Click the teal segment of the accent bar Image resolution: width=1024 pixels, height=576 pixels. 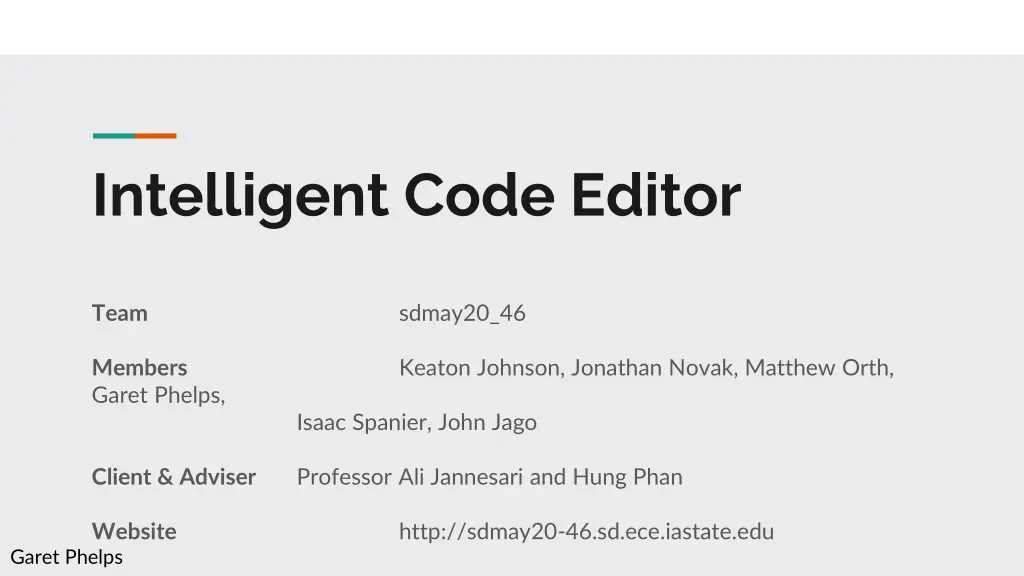[113, 136]
